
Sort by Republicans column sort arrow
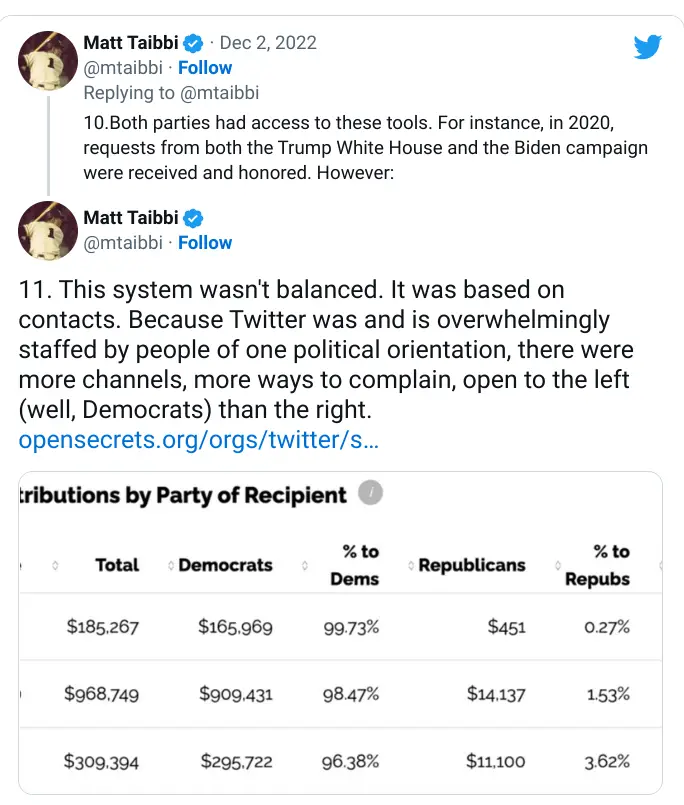pyautogui.click(x=411, y=565)
